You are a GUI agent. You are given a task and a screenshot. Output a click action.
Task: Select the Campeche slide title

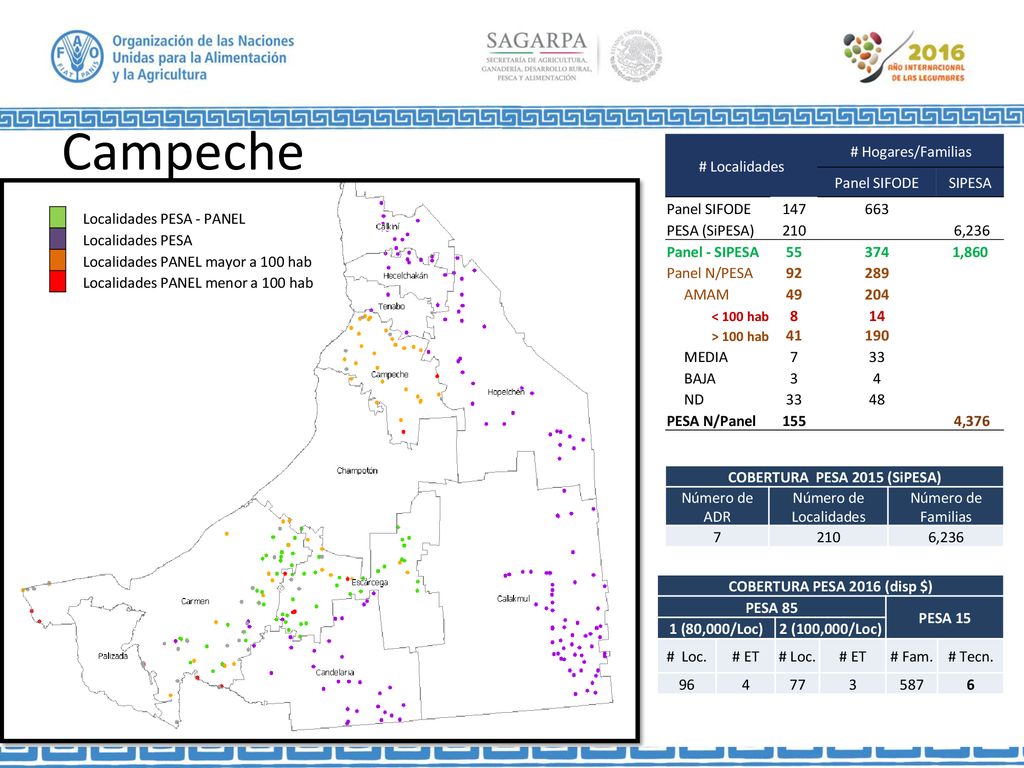183,152
